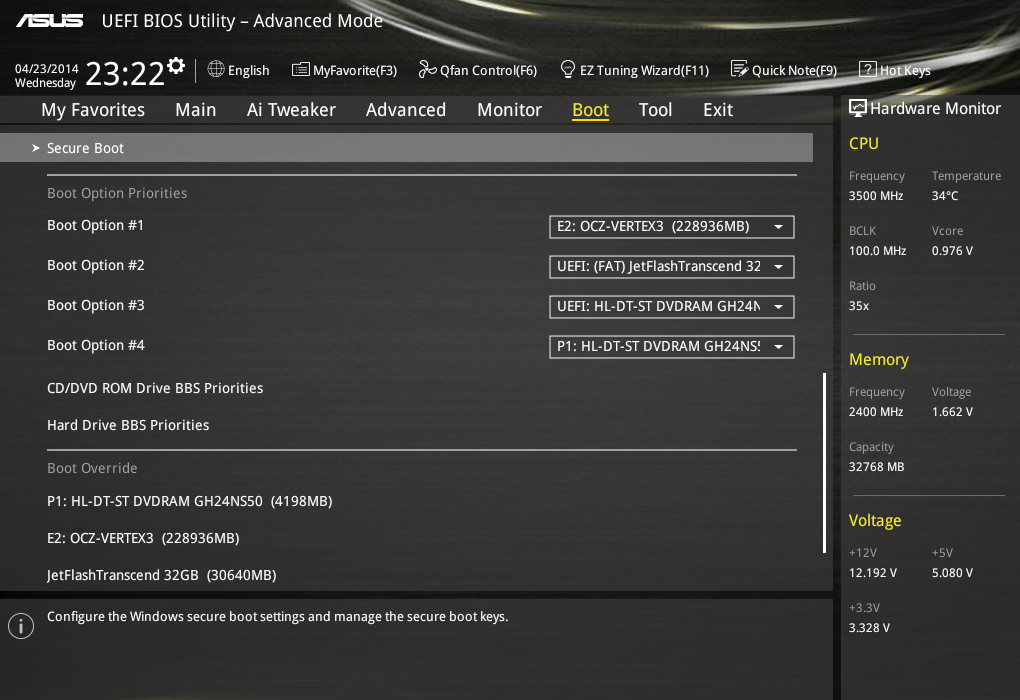Image resolution: width=1020 pixels, height=700 pixels.
Task: Open the Advanced tab
Action: 406,110
